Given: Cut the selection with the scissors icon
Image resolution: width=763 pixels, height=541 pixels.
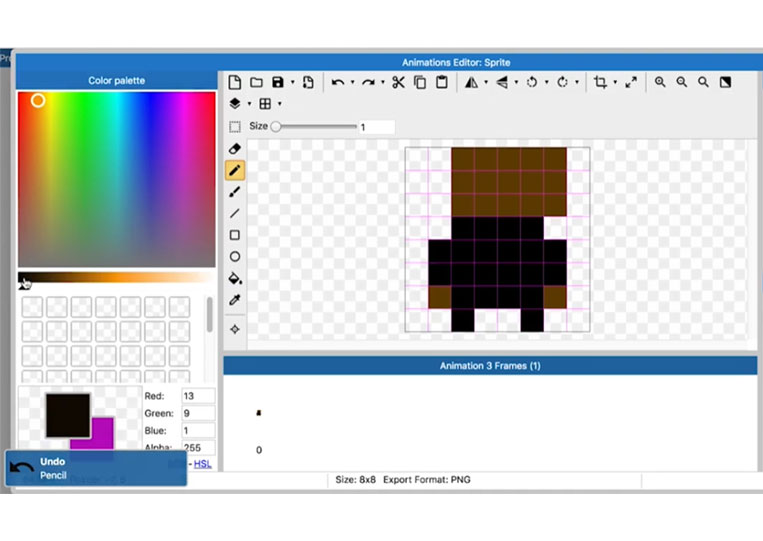Looking at the screenshot, I should (399, 82).
